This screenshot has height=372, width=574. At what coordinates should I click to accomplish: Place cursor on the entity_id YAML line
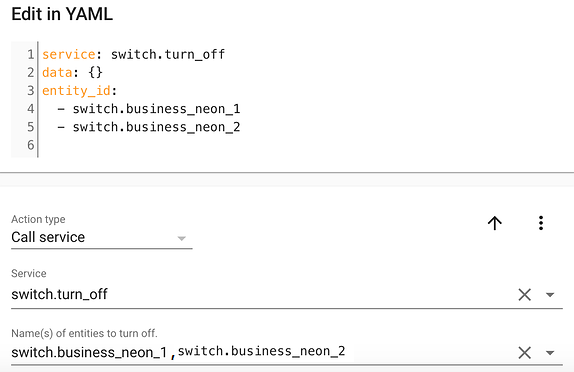click(x=79, y=90)
